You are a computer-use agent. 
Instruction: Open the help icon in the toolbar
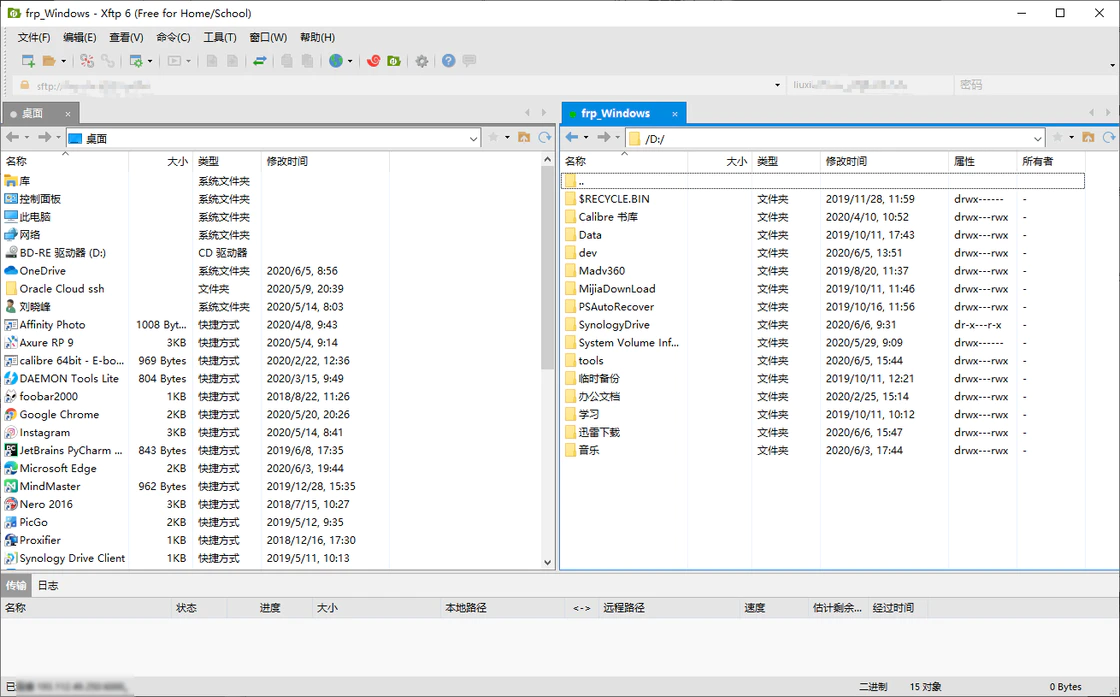447,60
